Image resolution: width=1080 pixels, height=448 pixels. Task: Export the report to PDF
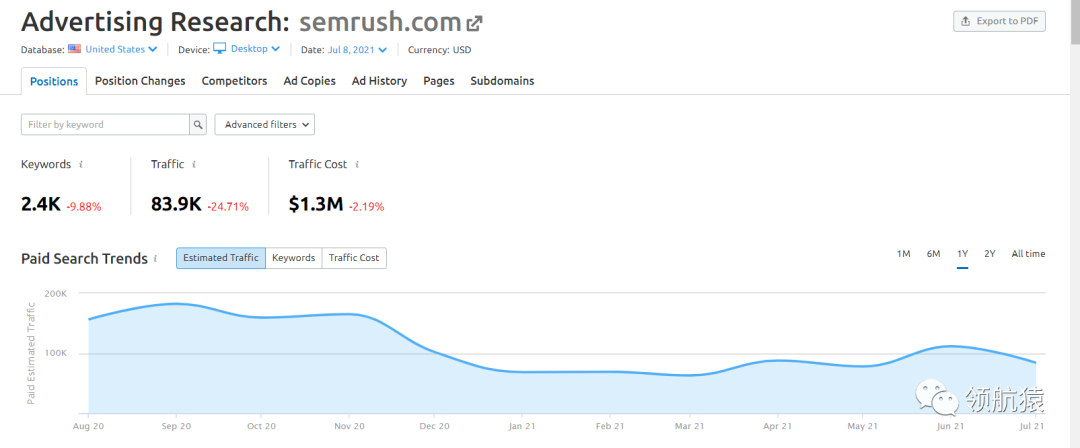pos(999,21)
